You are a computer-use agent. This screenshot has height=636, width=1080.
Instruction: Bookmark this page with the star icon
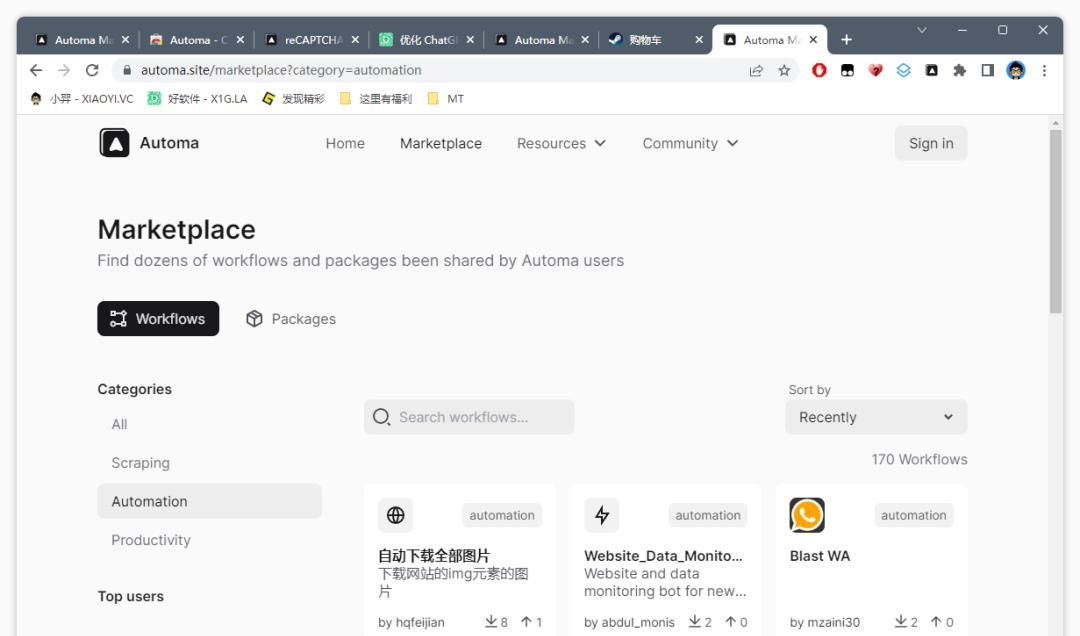point(784,70)
